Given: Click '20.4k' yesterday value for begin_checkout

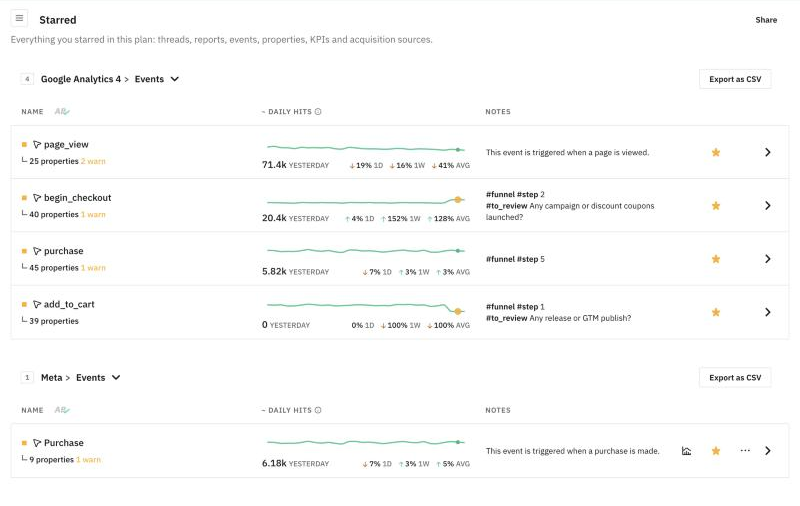Looking at the screenshot, I should [x=274, y=218].
